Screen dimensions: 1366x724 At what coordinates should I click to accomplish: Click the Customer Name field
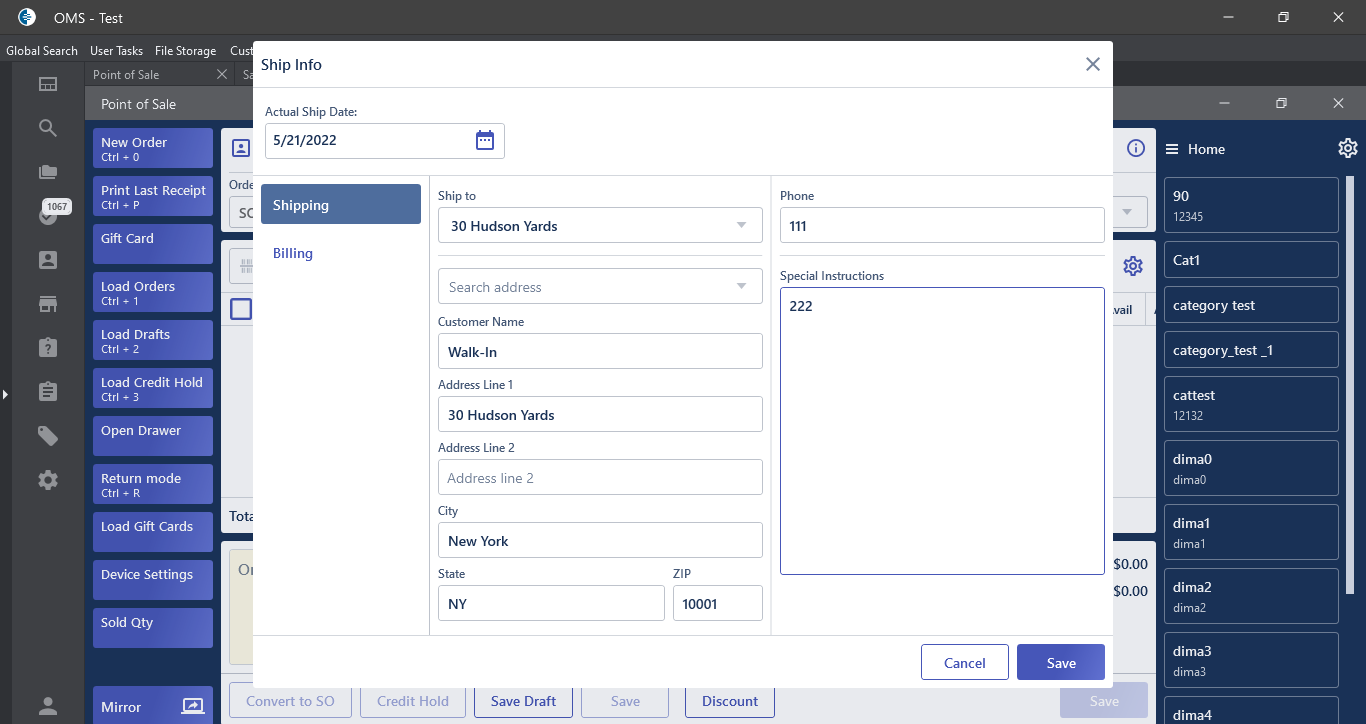pos(600,352)
